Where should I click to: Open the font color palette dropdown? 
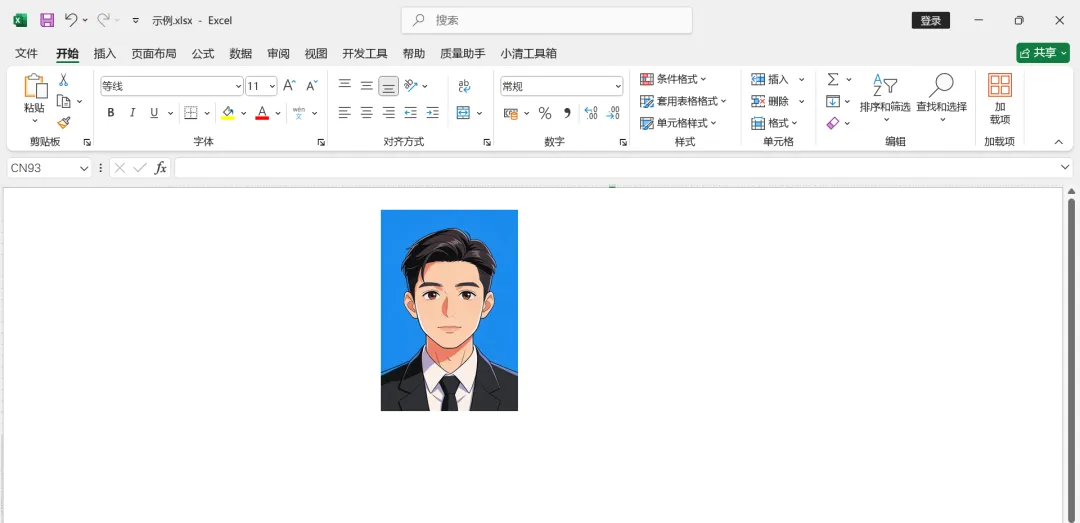coord(278,113)
